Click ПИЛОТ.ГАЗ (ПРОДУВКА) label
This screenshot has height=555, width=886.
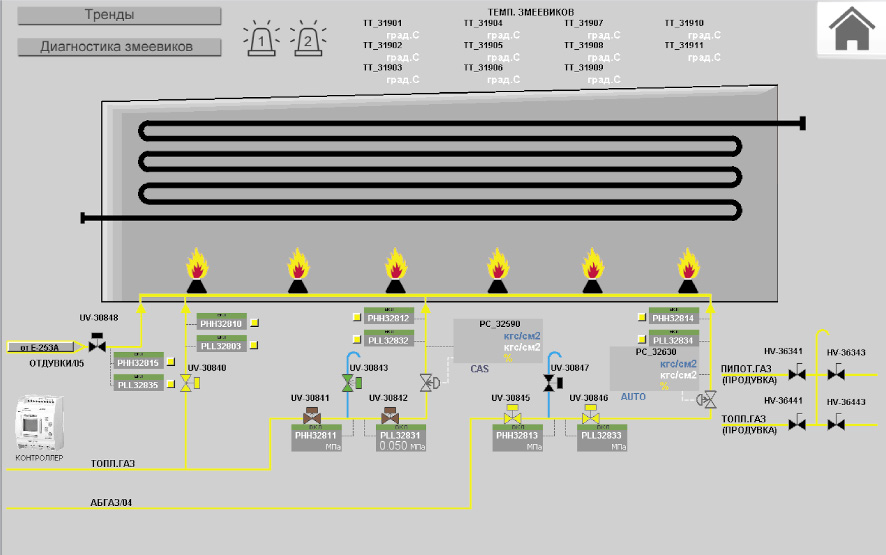click(749, 374)
